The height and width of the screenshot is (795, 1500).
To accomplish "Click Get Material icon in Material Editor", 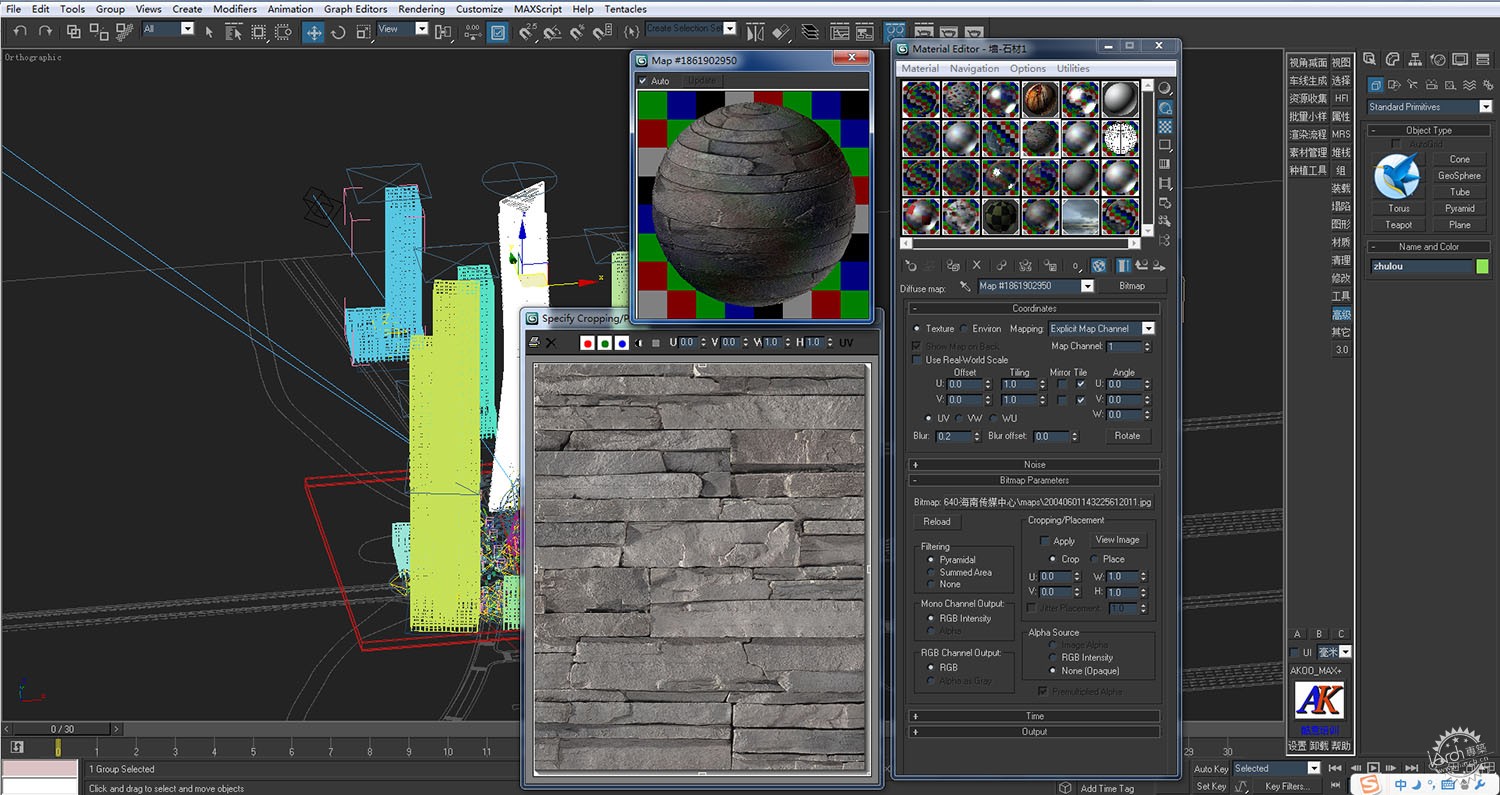I will [911, 266].
